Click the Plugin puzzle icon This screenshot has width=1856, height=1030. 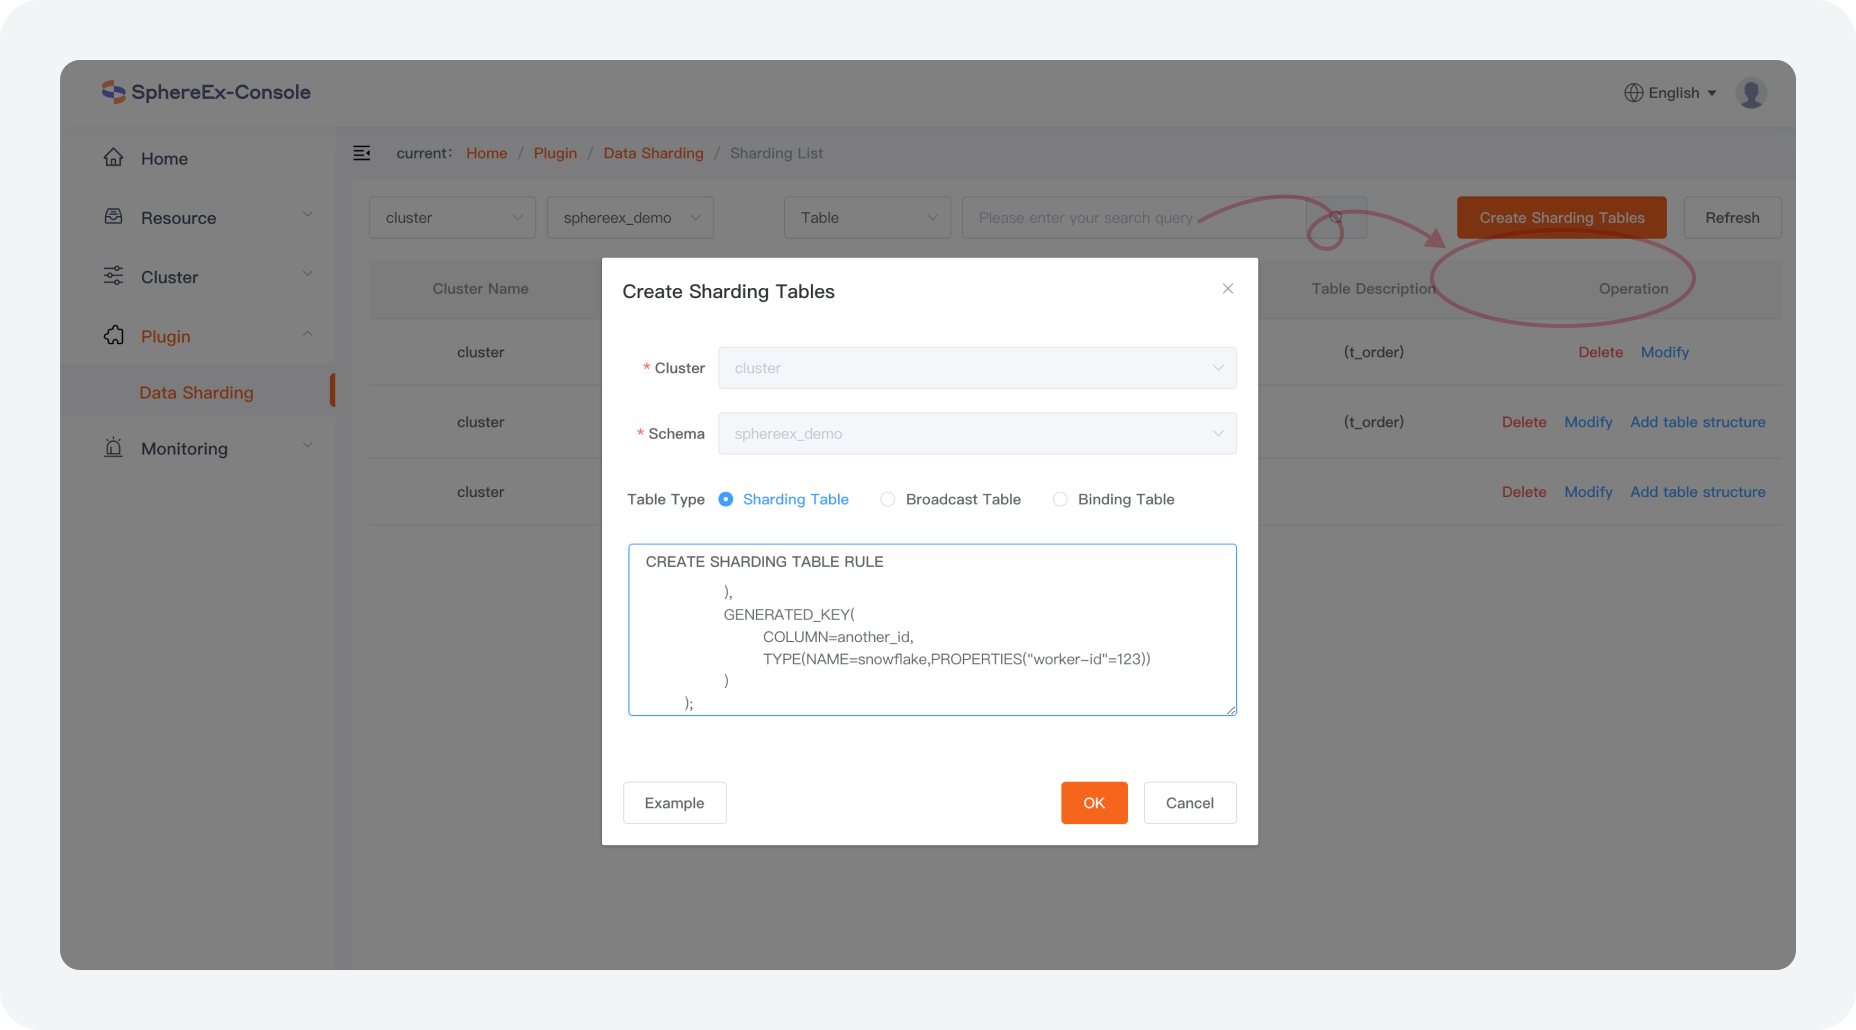[x=114, y=336]
